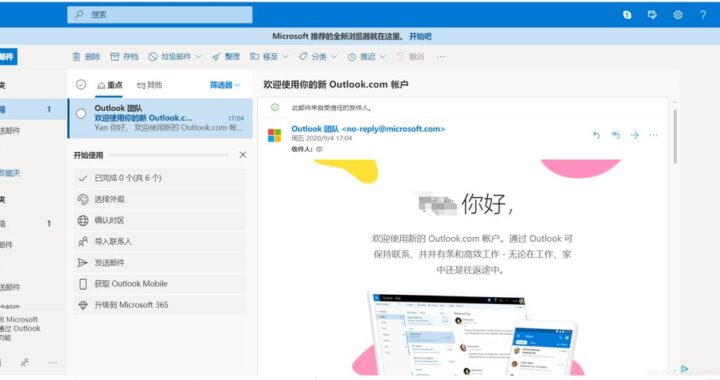Screen dimensions: 720x380
Task: Close the 开始使用 getting started panel
Action: point(243,155)
